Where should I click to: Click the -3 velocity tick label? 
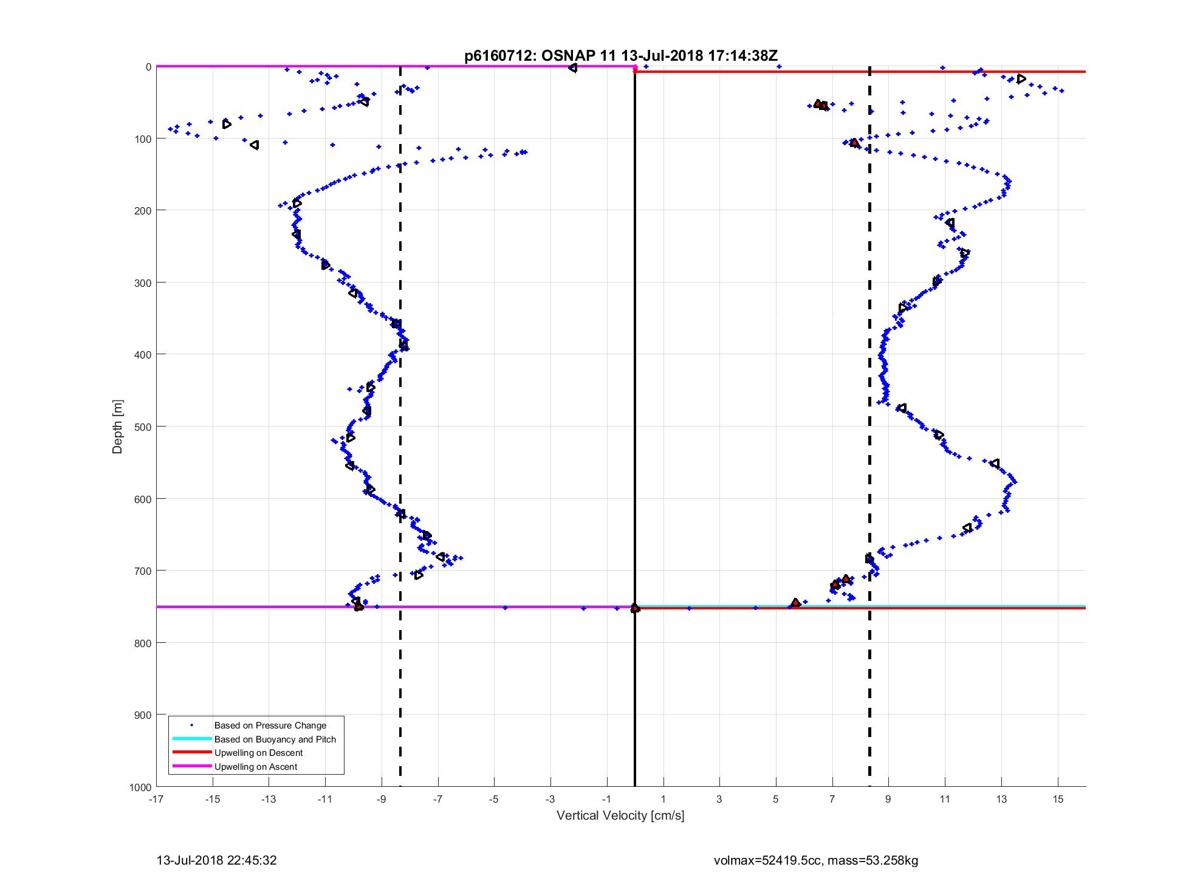pyautogui.click(x=550, y=800)
